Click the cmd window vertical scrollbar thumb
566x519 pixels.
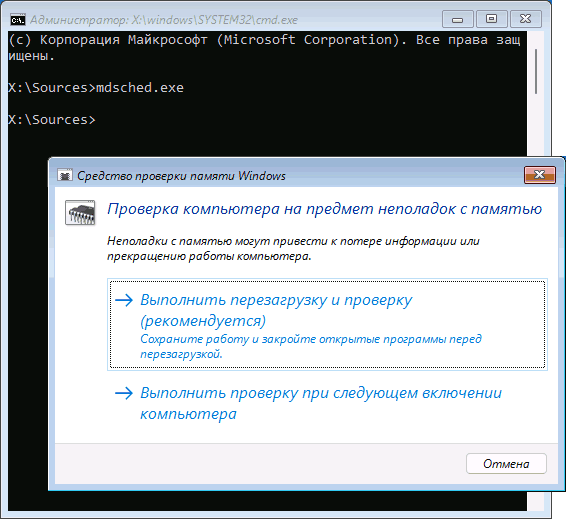pos(536,71)
